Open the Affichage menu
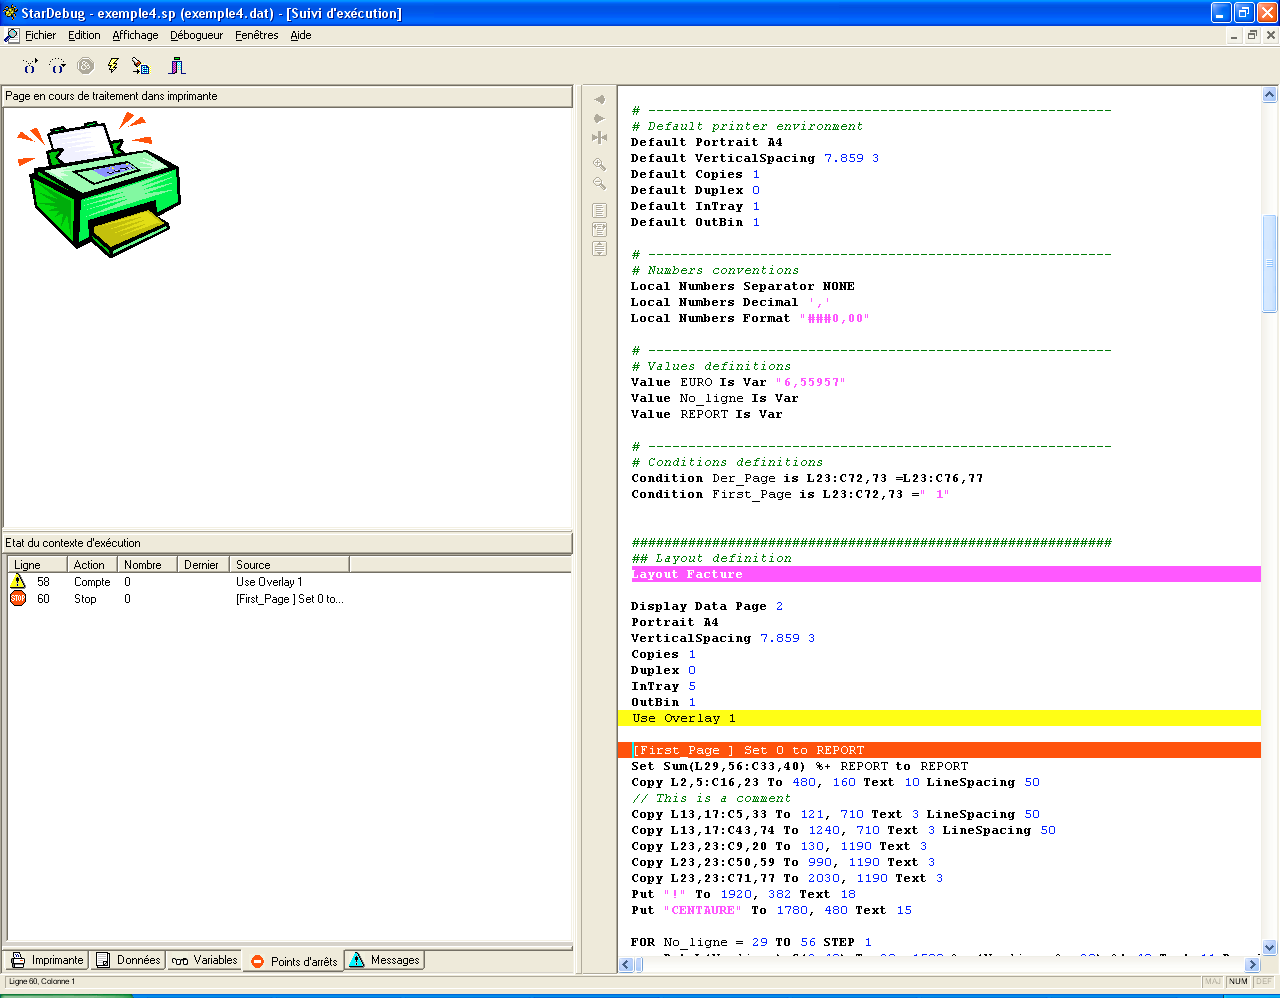Screen dimensions: 1280x998 (x=135, y=35)
